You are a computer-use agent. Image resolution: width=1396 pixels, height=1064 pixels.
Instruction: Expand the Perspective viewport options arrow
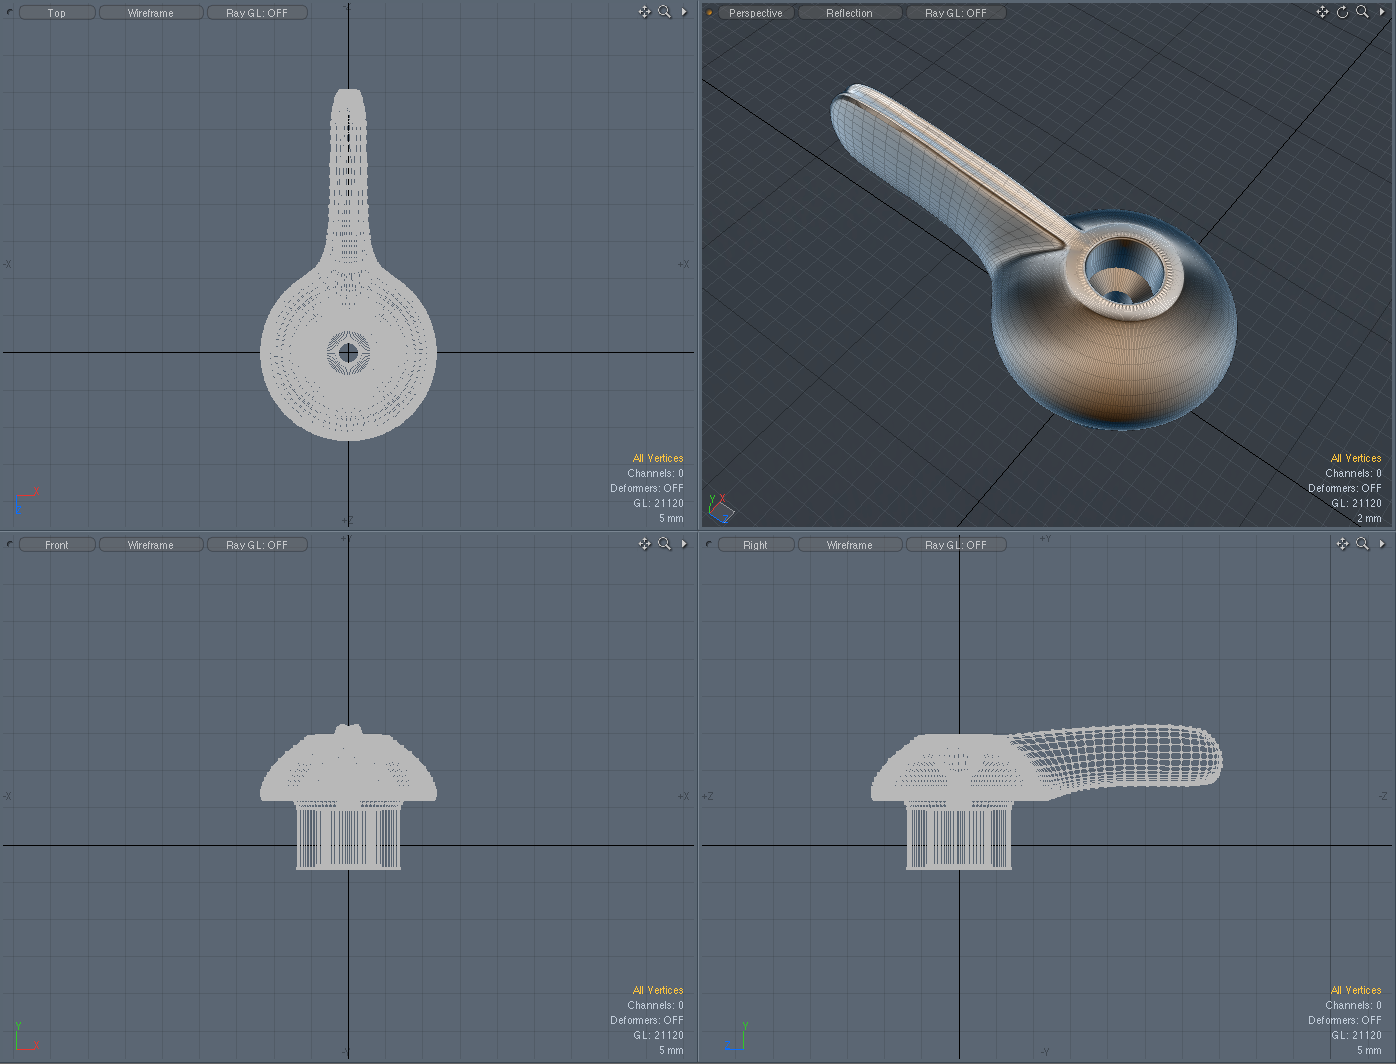click(x=1383, y=12)
